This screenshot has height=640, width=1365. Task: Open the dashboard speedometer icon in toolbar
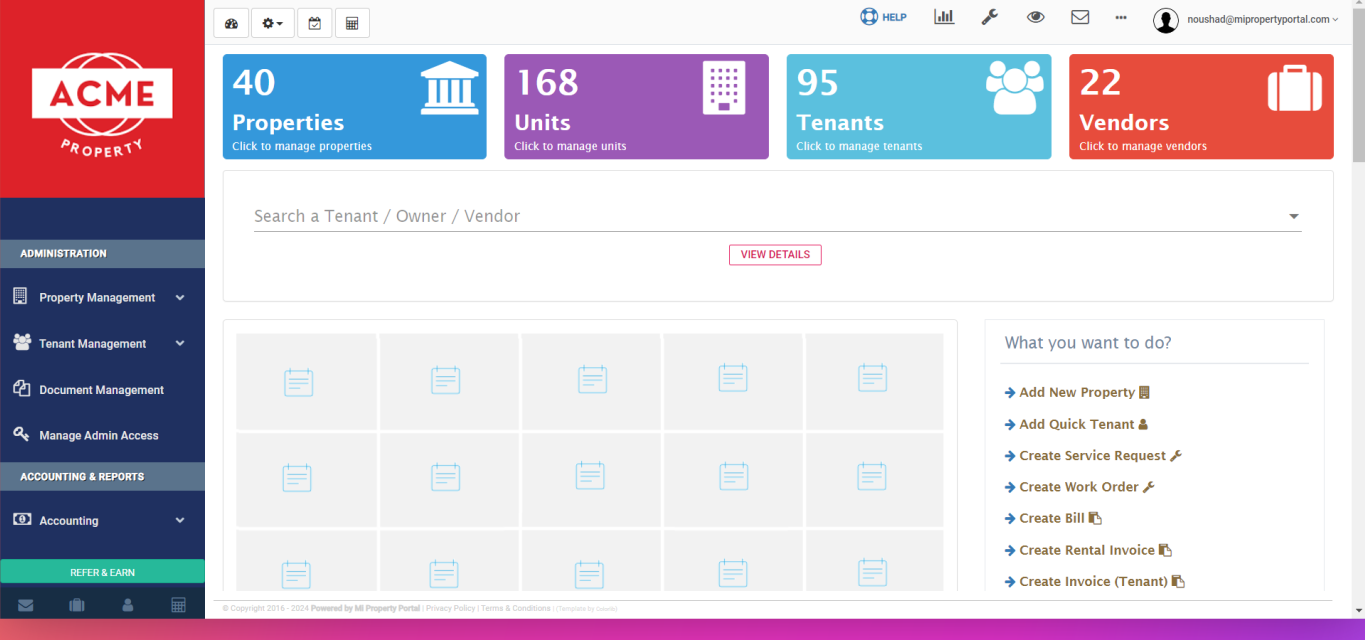pyautogui.click(x=231, y=21)
